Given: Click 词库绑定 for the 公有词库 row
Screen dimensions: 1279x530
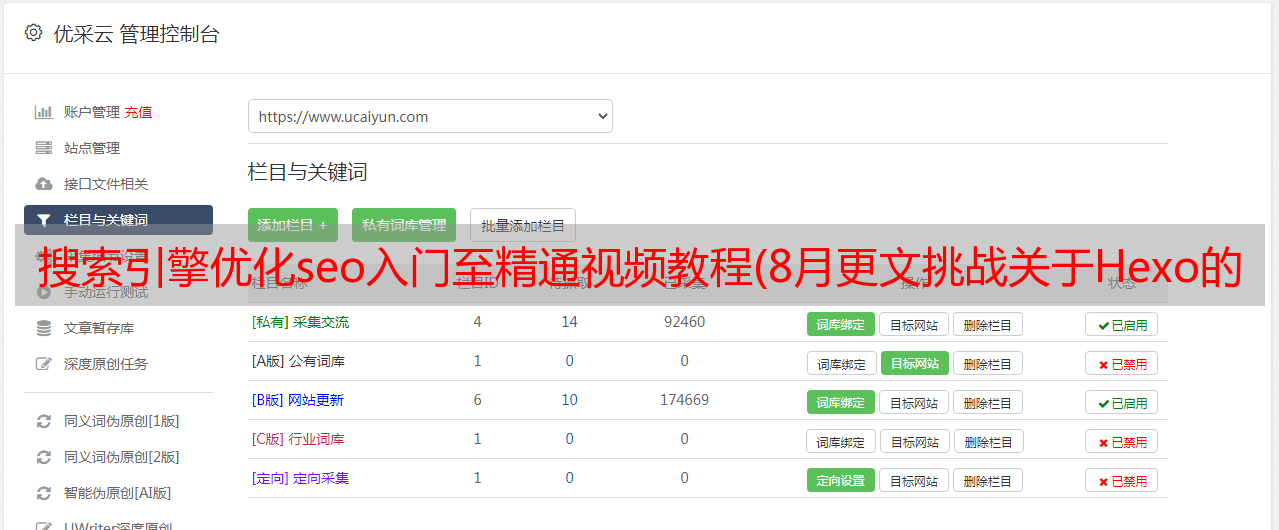Looking at the screenshot, I should (x=842, y=363).
